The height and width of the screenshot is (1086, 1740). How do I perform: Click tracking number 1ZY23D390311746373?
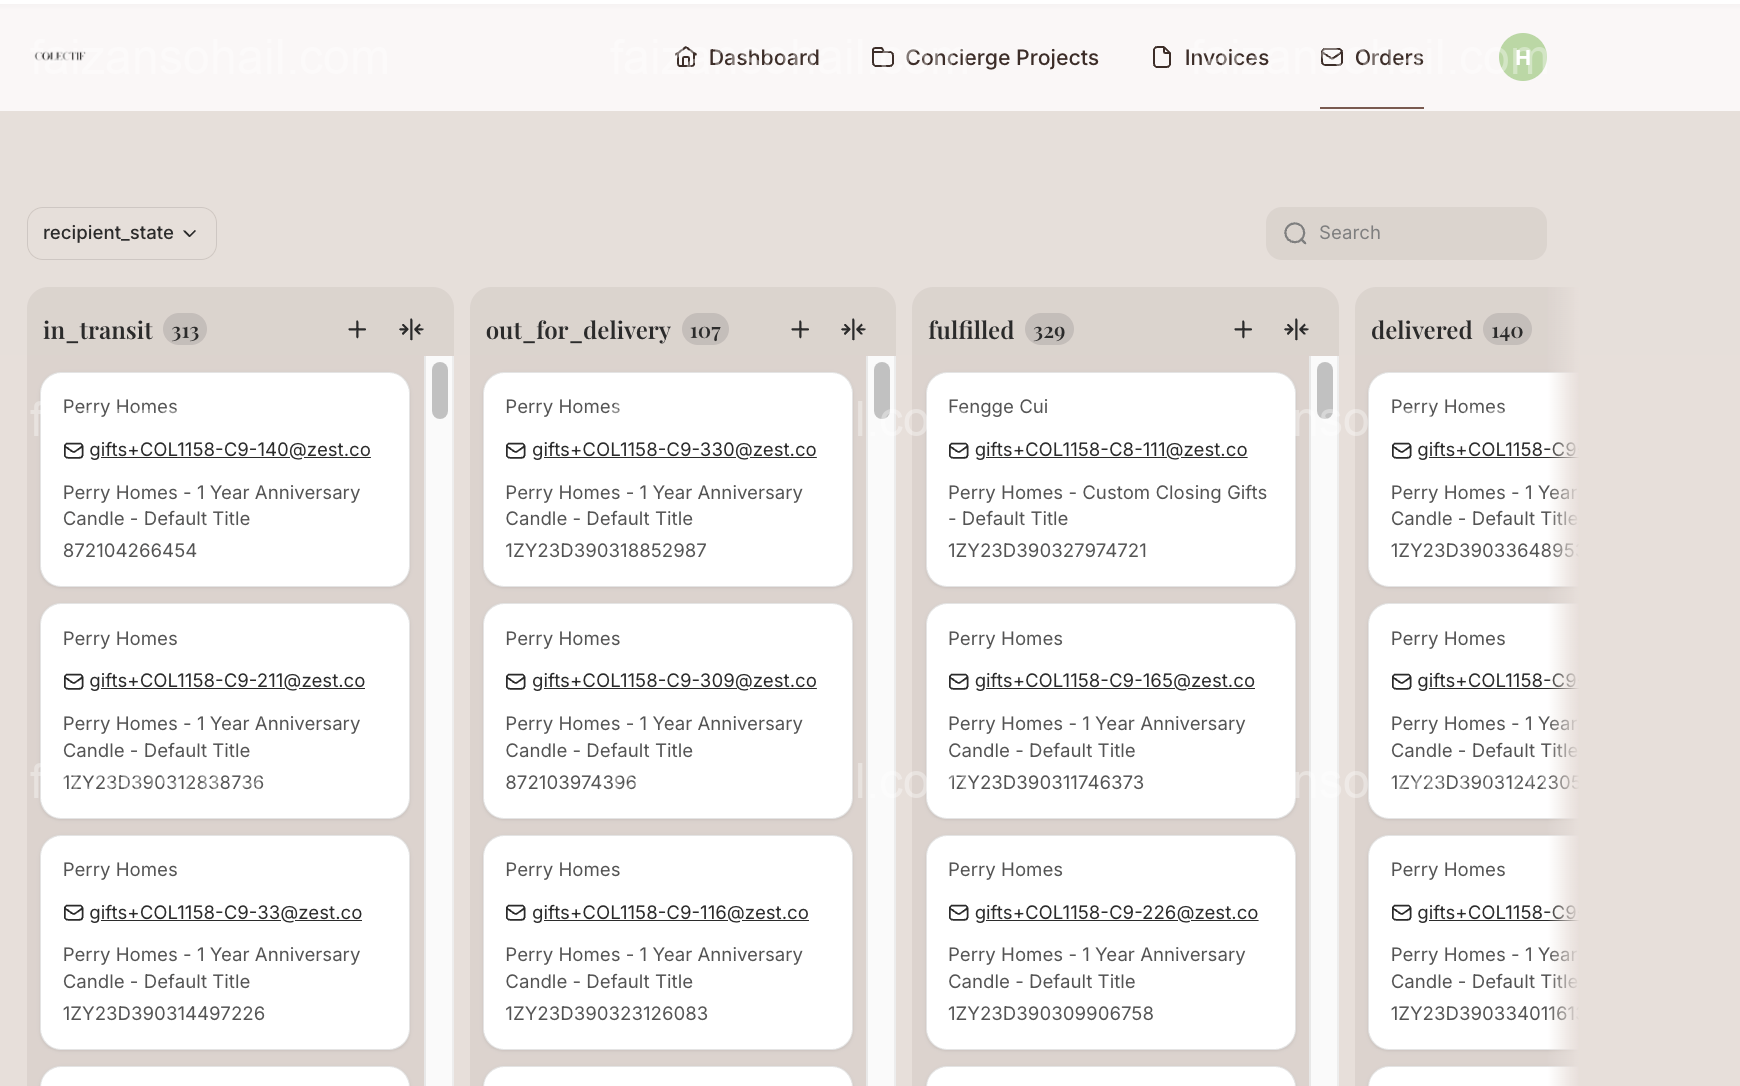pos(1046,783)
